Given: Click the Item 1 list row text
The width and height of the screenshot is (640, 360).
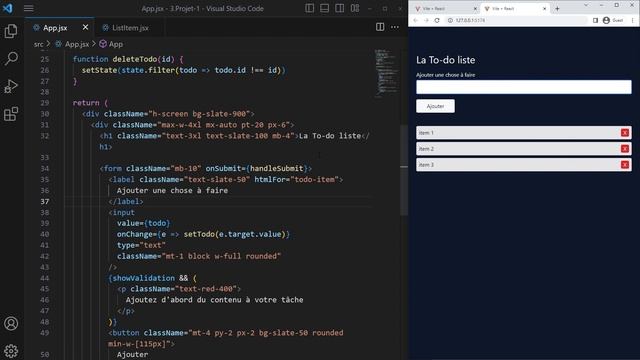Looking at the screenshot, I should (x=426, y=133).
